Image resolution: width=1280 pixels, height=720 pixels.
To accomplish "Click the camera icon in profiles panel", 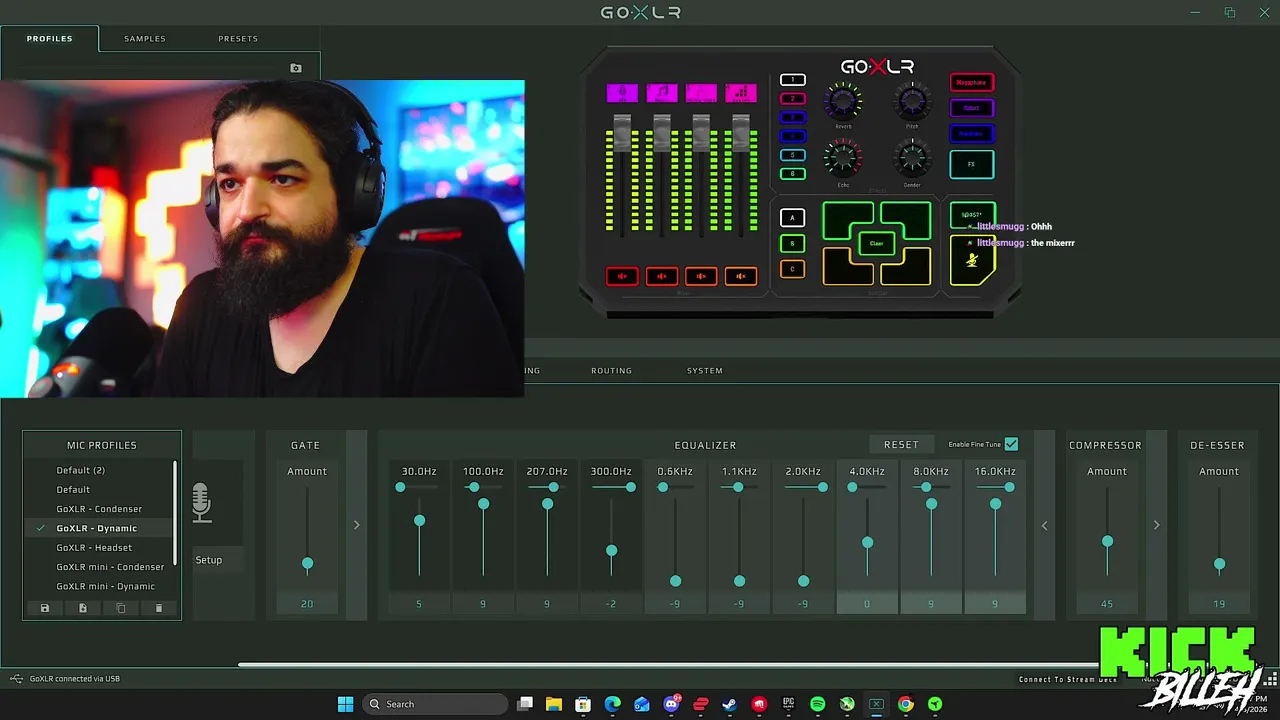I will pyautogui.click(x=296, y=68).
